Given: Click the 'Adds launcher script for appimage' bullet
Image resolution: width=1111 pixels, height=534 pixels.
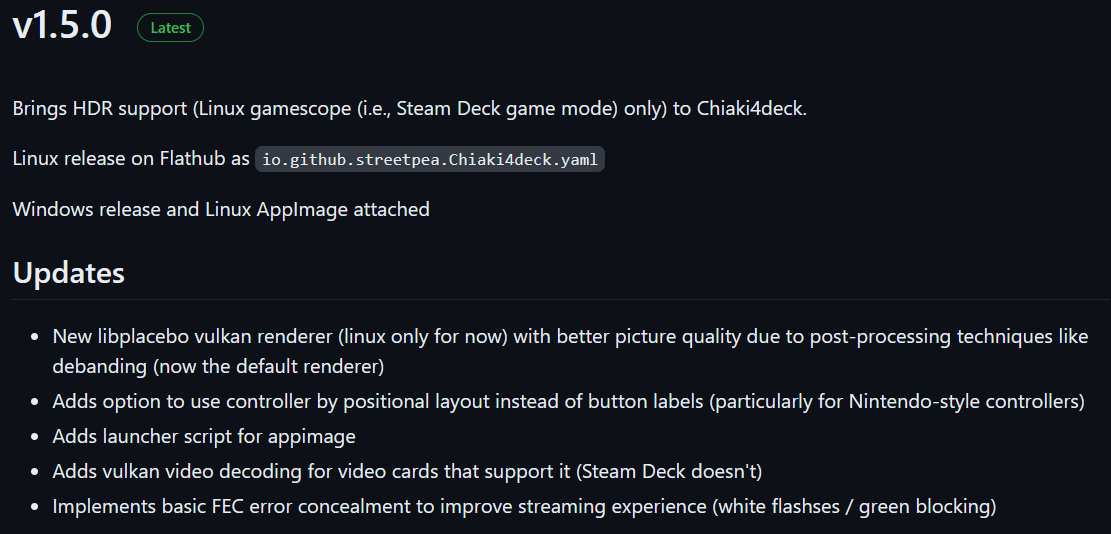Looking at the screenshot, I should [204, 436].
